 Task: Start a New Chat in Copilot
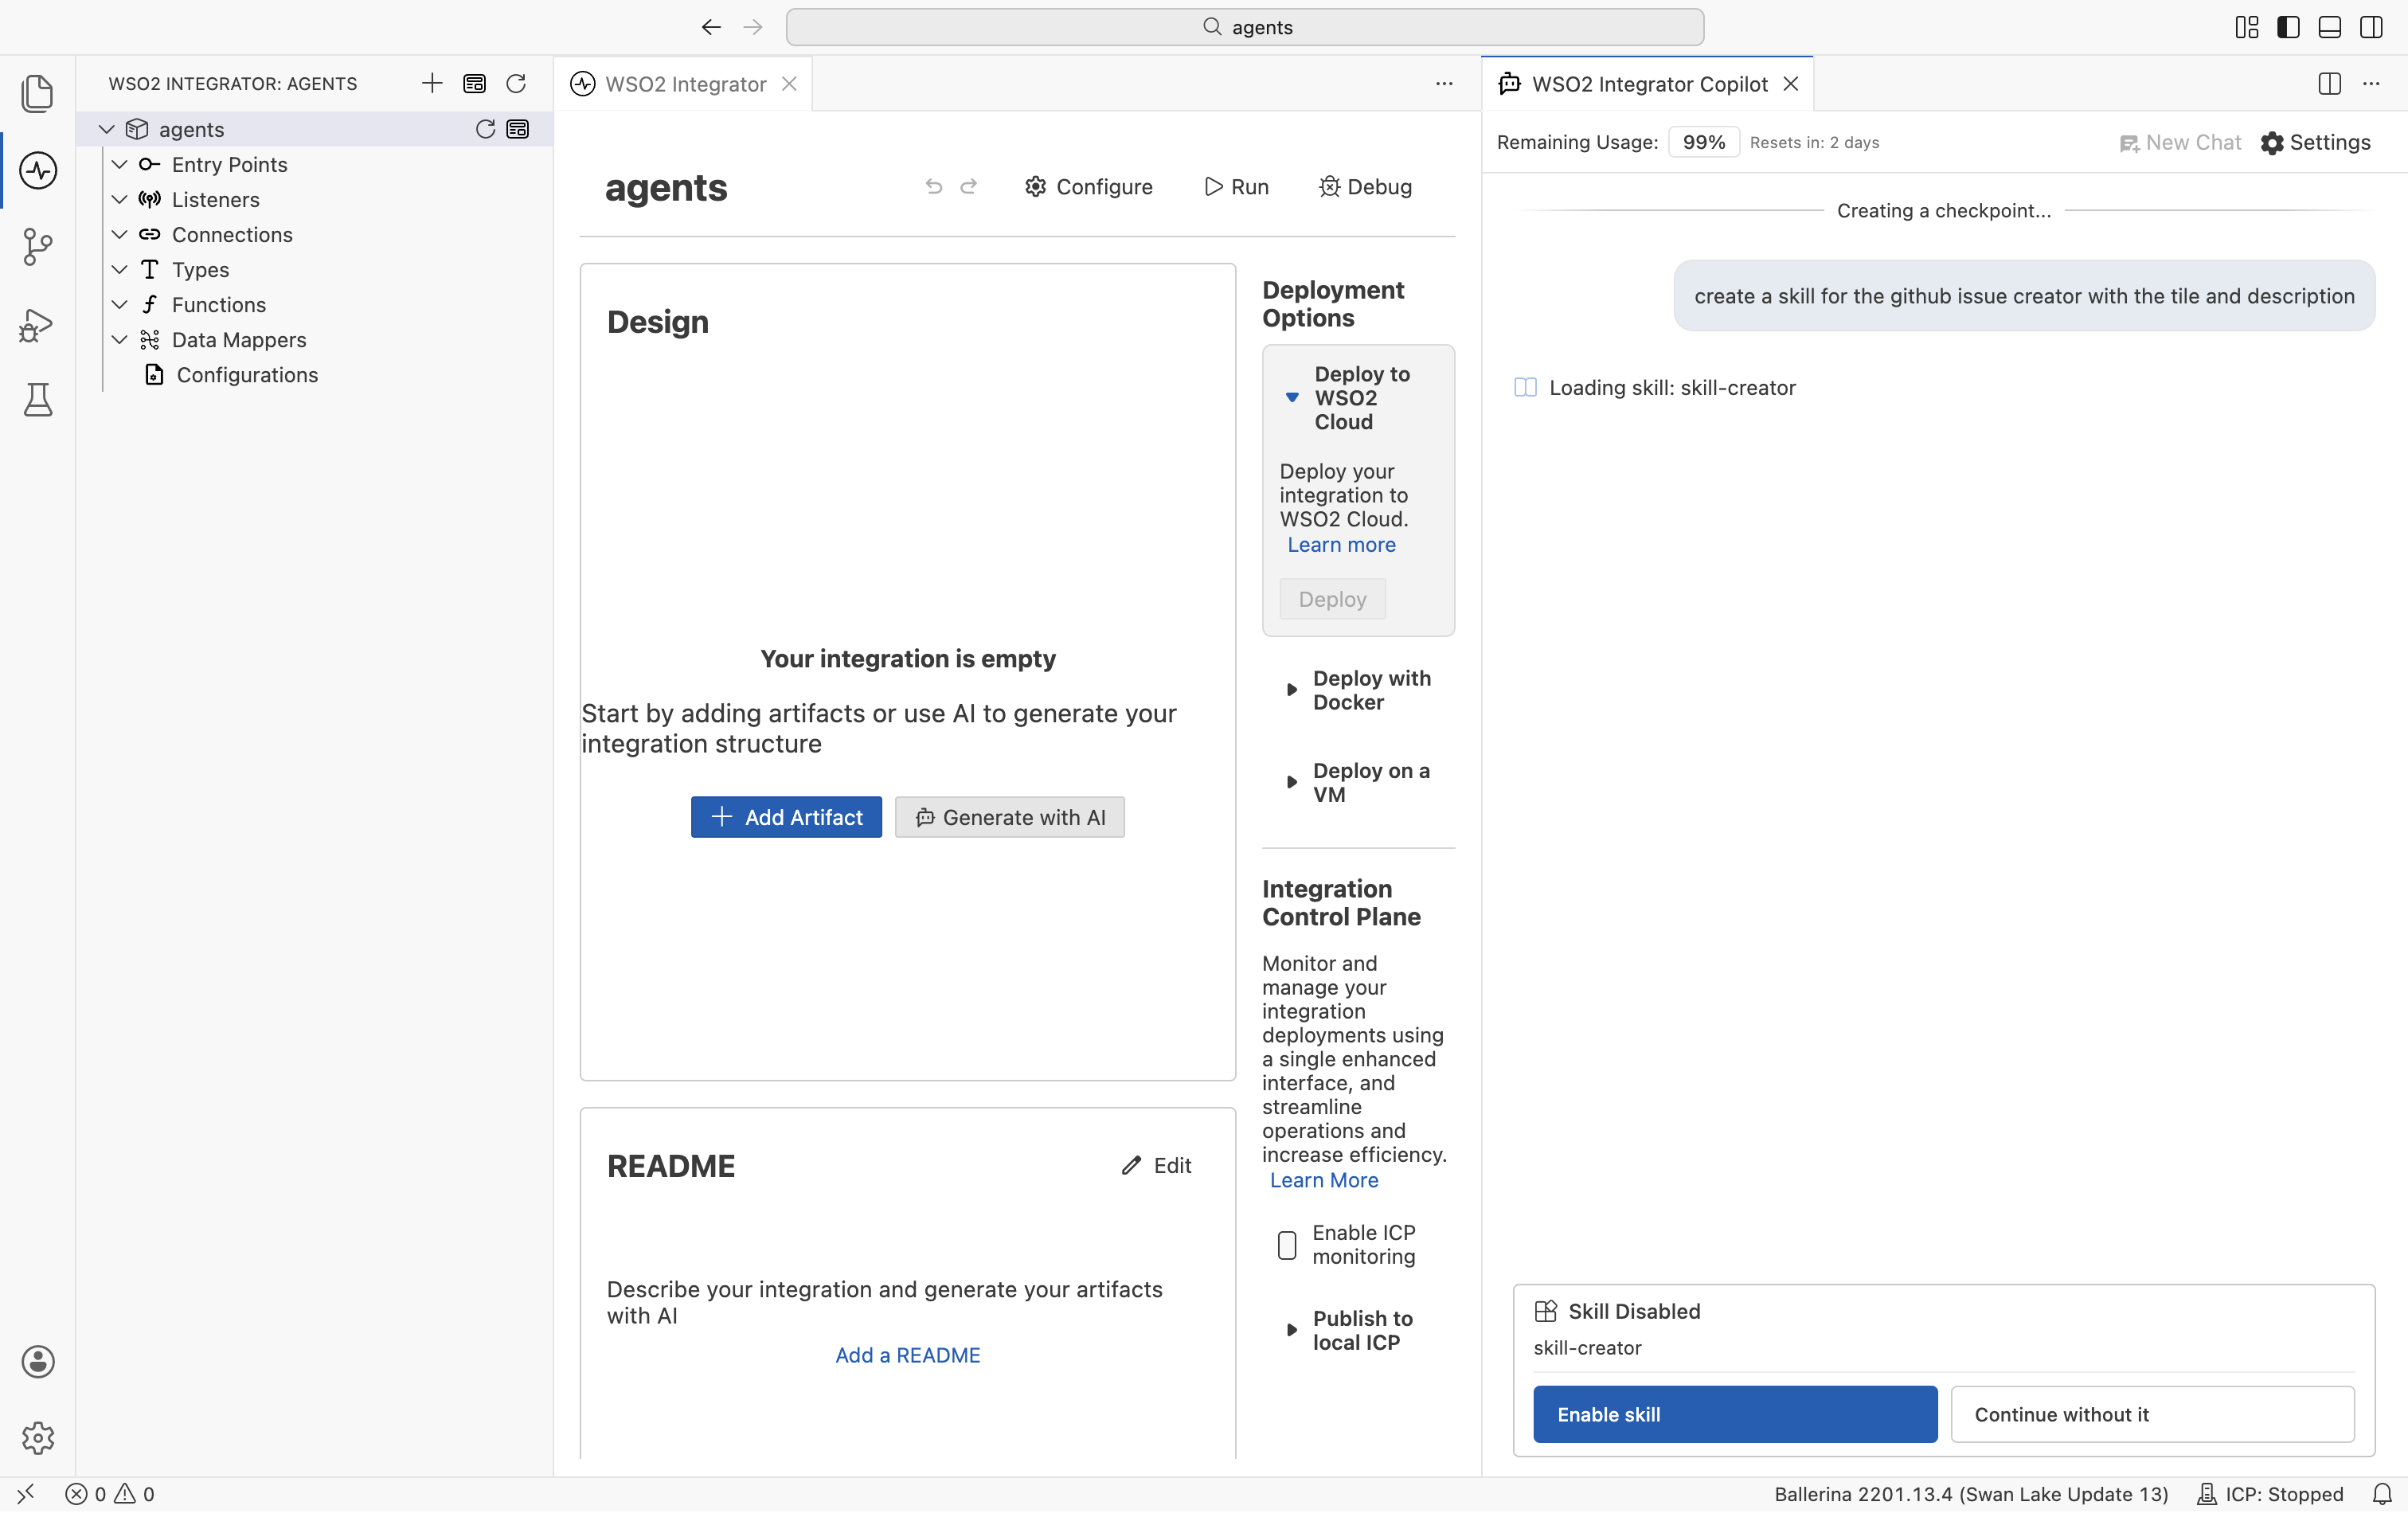pyautogui.click(x=2180, y=142)
